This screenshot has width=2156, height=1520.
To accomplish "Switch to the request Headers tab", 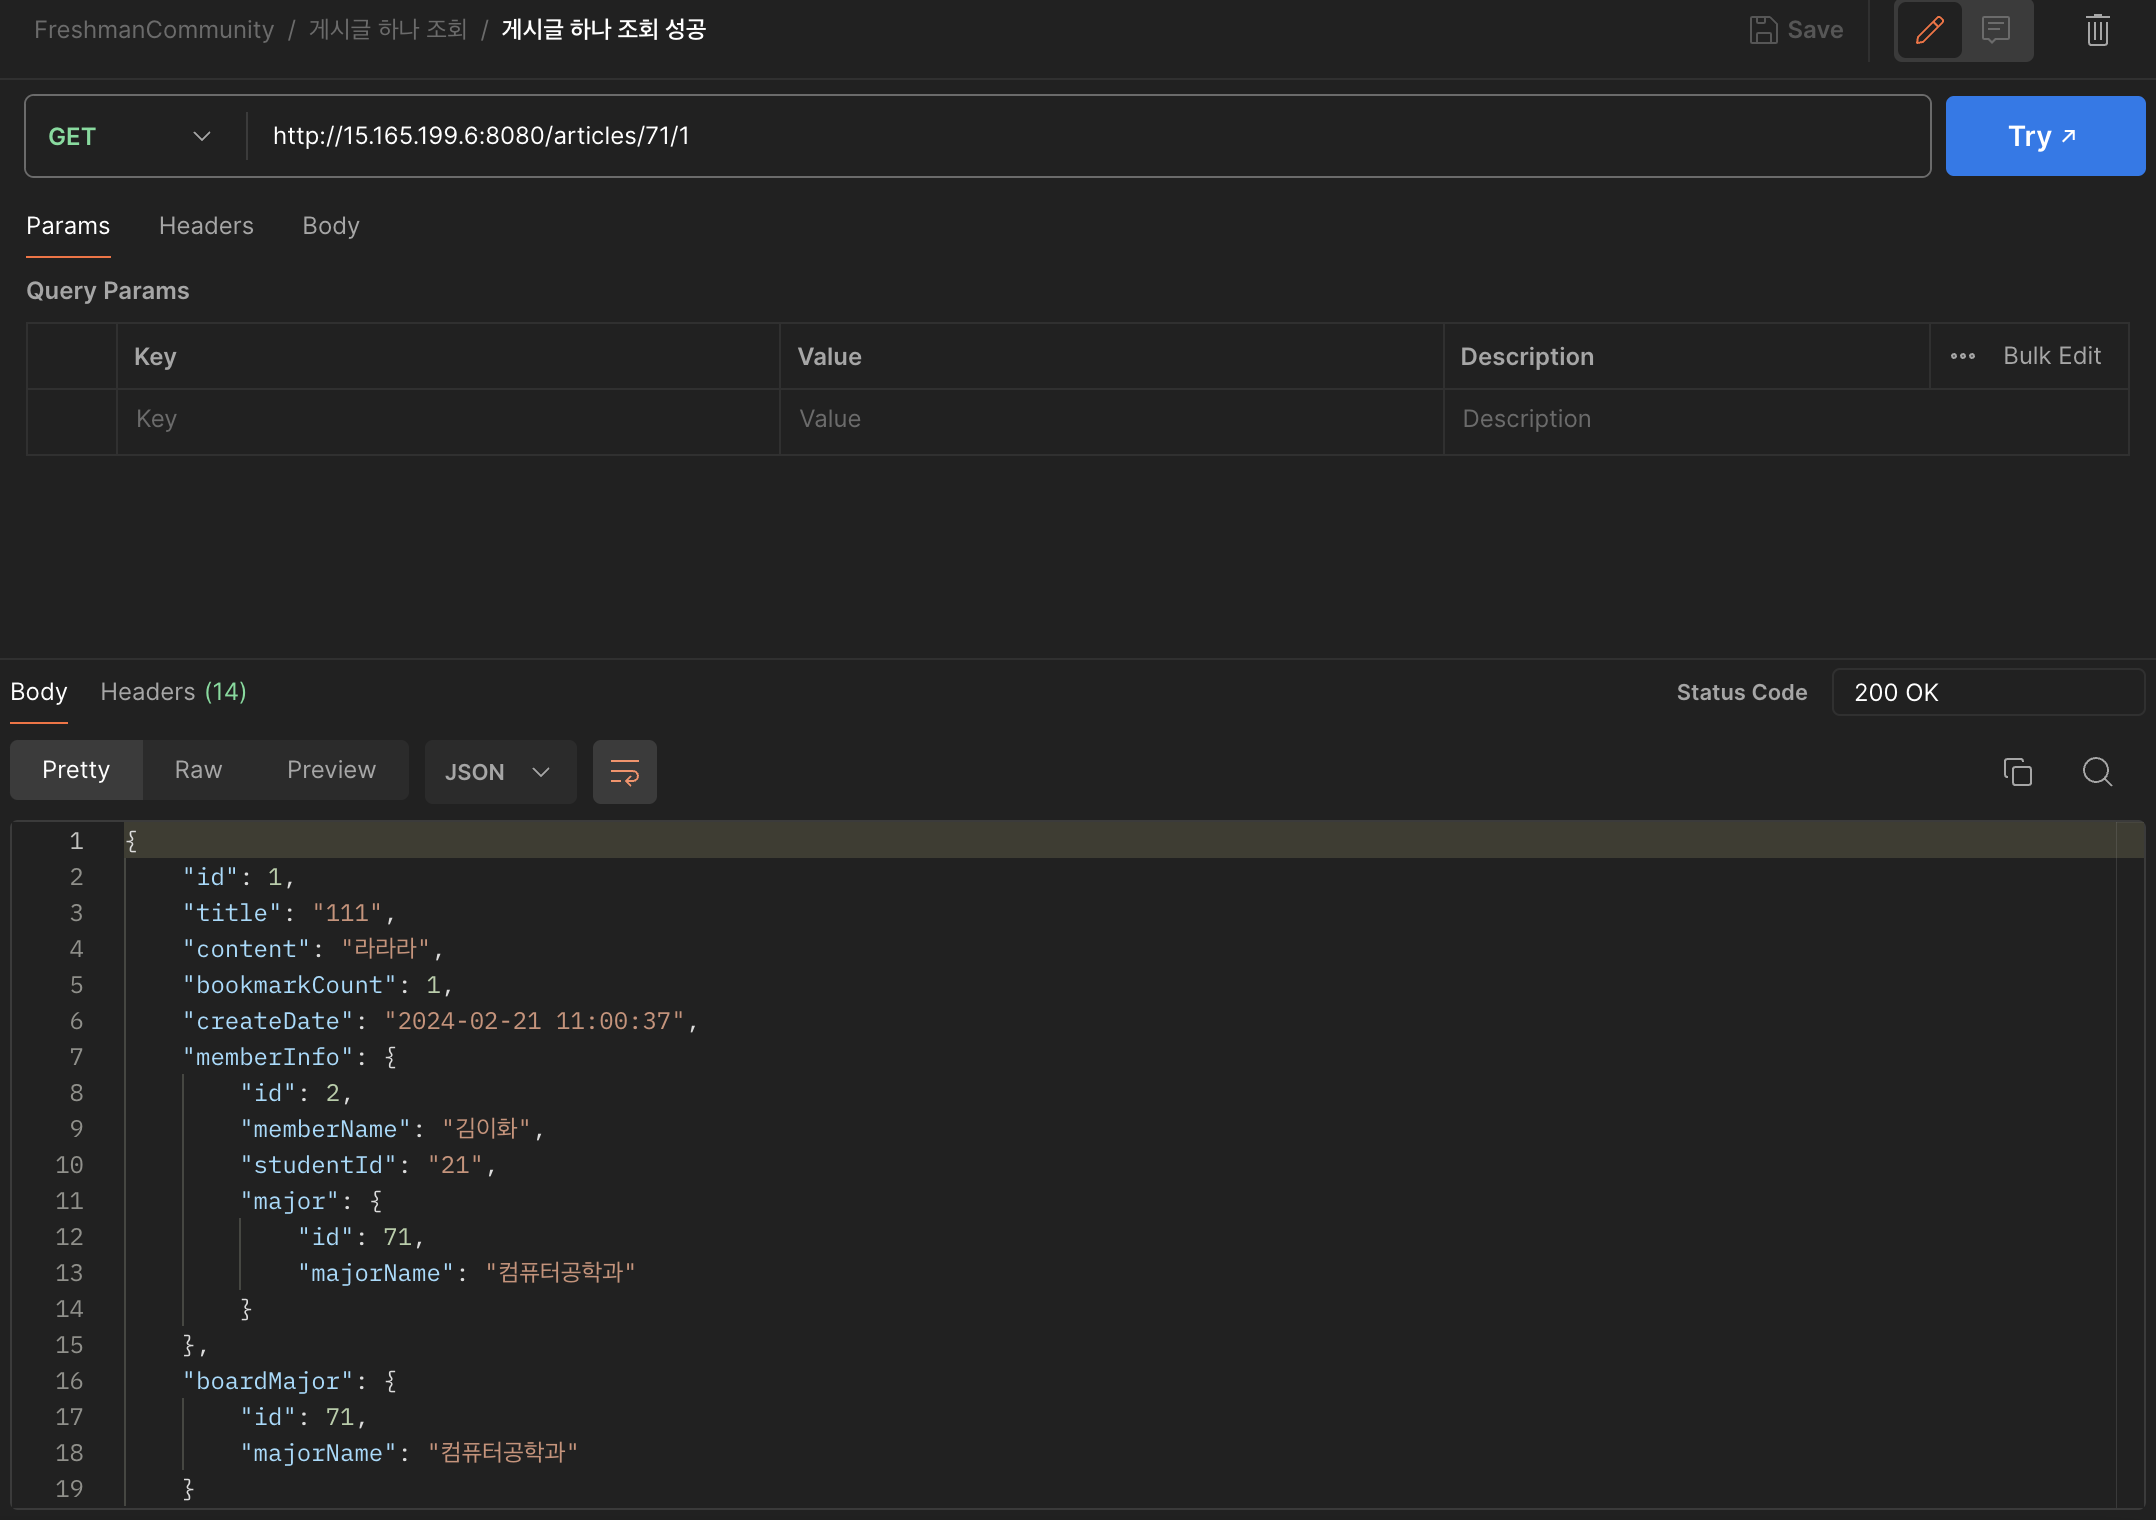I will coord(206,226).
